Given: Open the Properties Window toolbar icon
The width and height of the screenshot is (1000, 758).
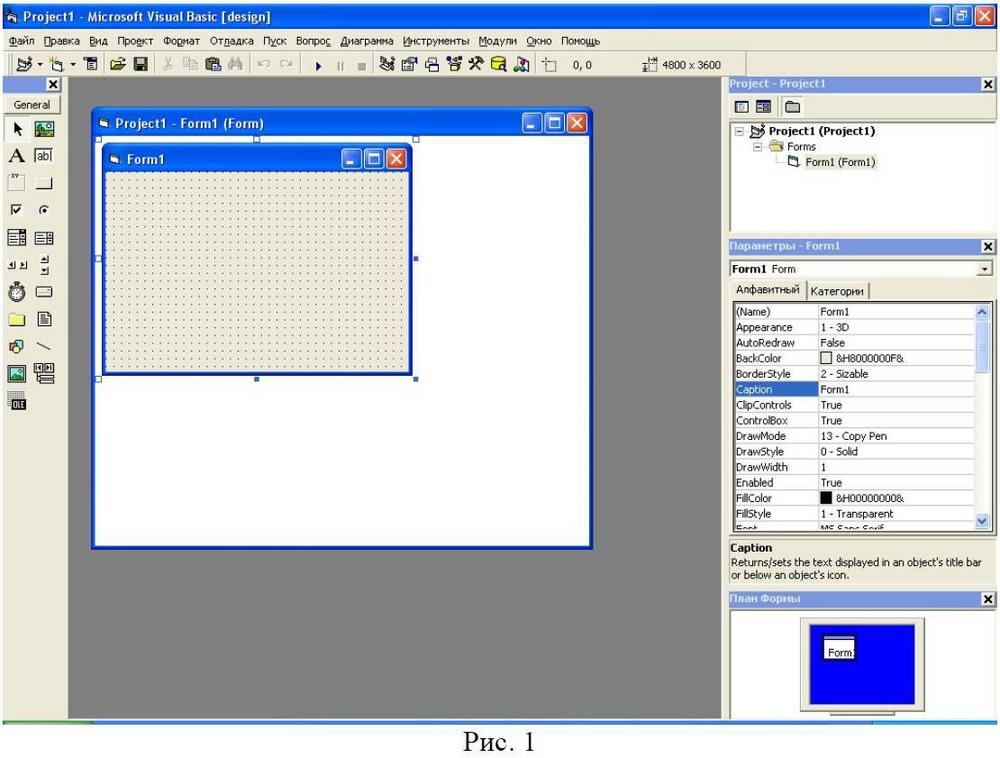Looking at the screenshot, I should pos(409,64).
